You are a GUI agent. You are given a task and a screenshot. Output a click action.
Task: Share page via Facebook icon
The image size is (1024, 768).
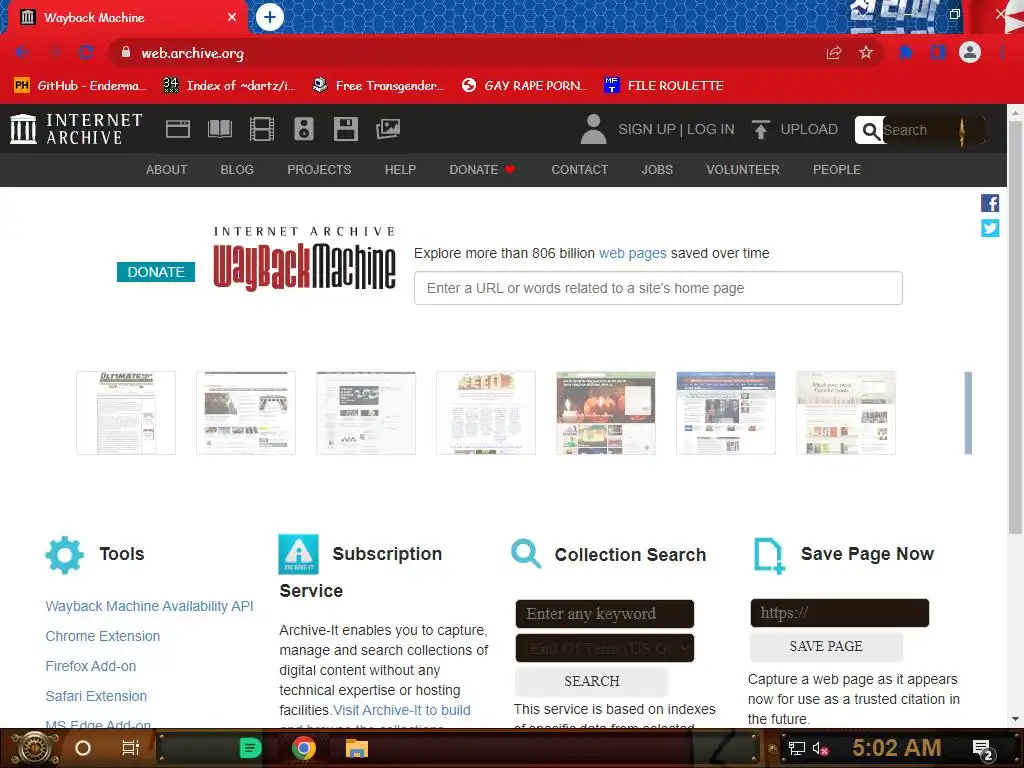pos(989,203)
